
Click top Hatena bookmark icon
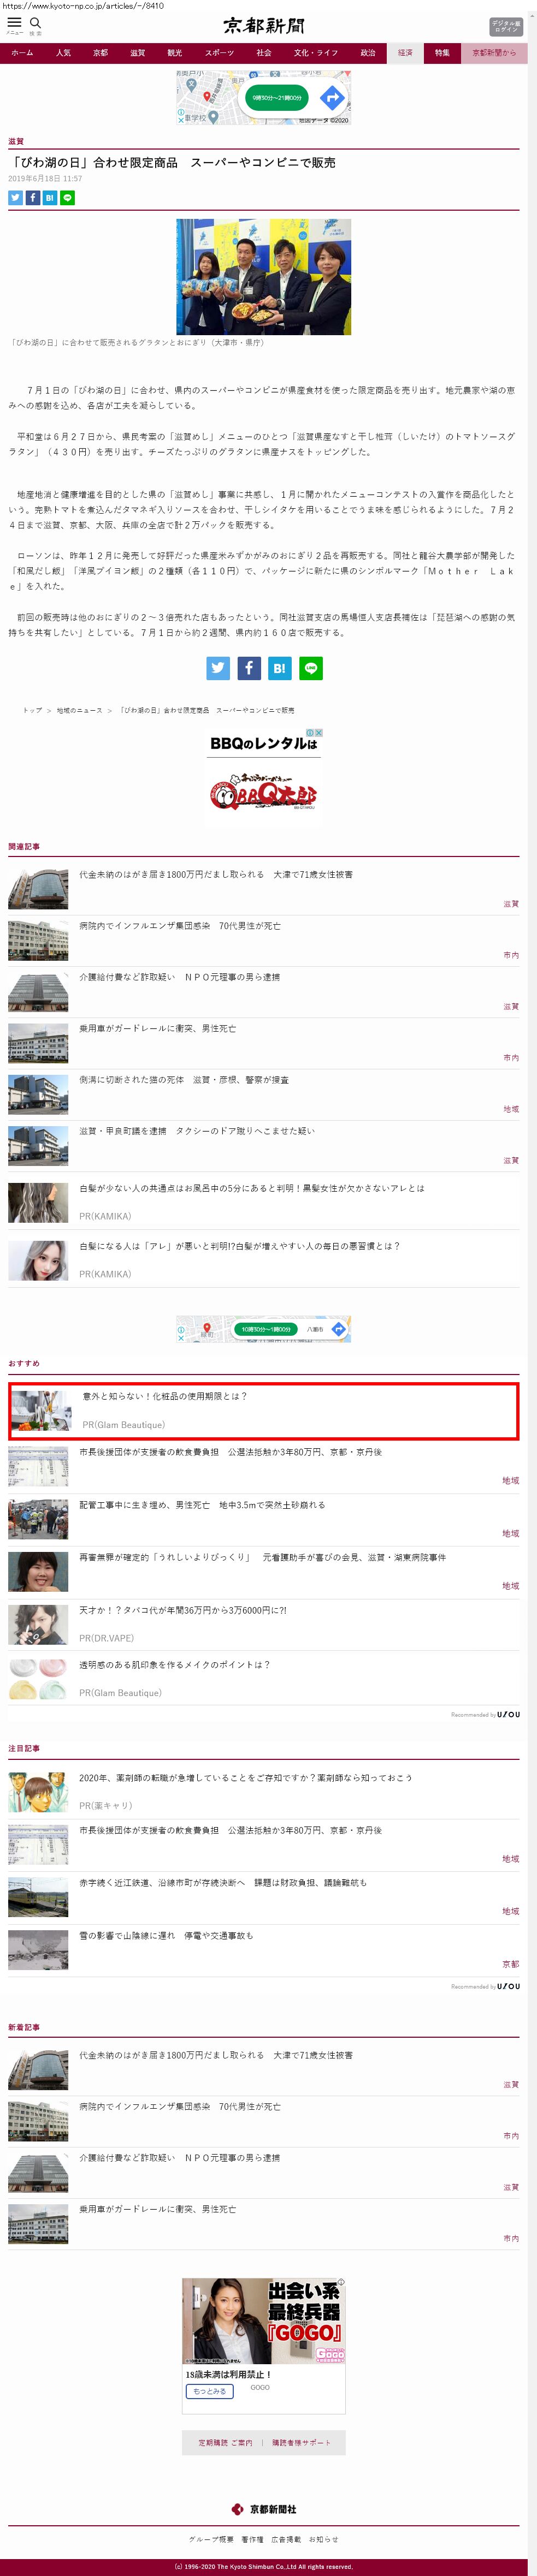(50, 198)
